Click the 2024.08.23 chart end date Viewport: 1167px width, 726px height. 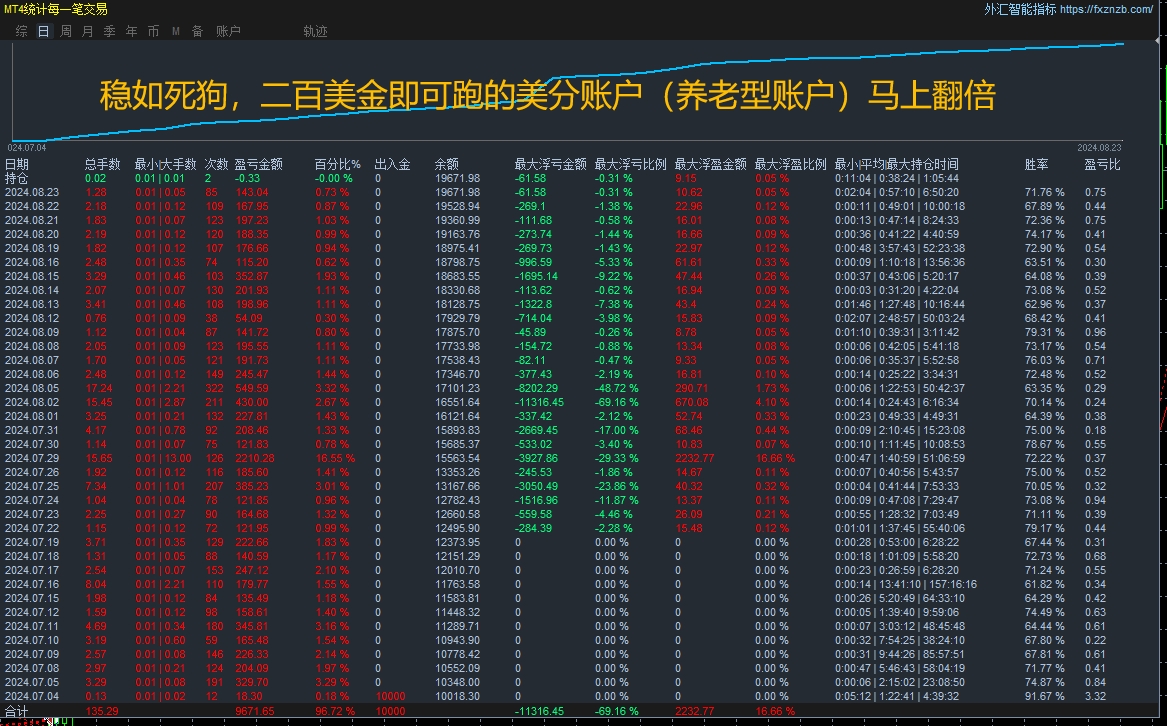click(1099, 147)
